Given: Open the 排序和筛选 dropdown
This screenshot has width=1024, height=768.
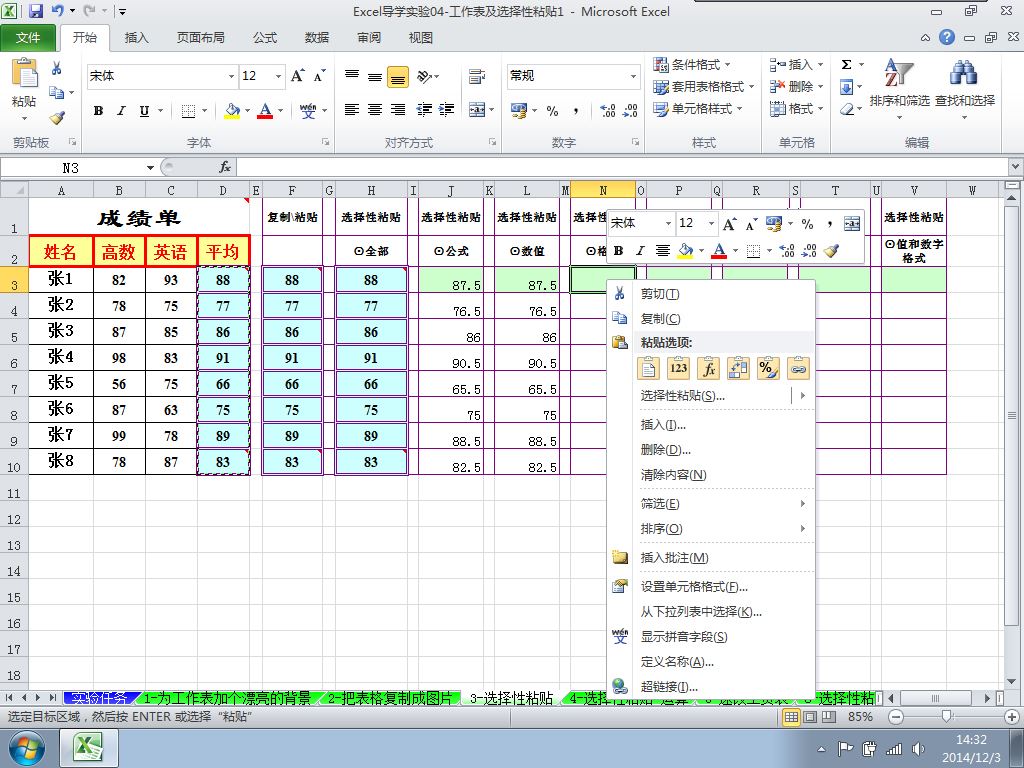Looking at the screenshot, I should 899,89.
